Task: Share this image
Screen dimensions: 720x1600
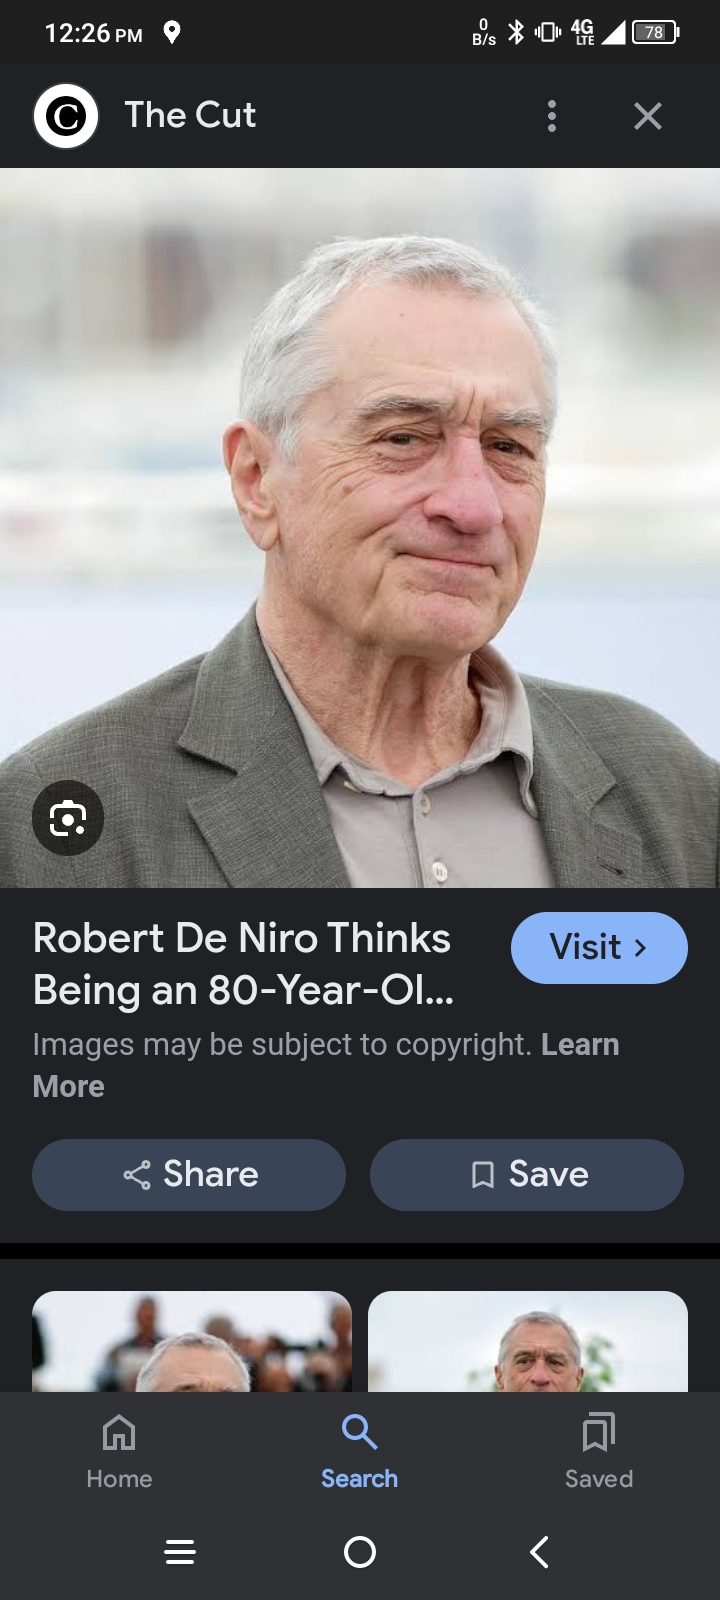Action: tap(189, 1175)
